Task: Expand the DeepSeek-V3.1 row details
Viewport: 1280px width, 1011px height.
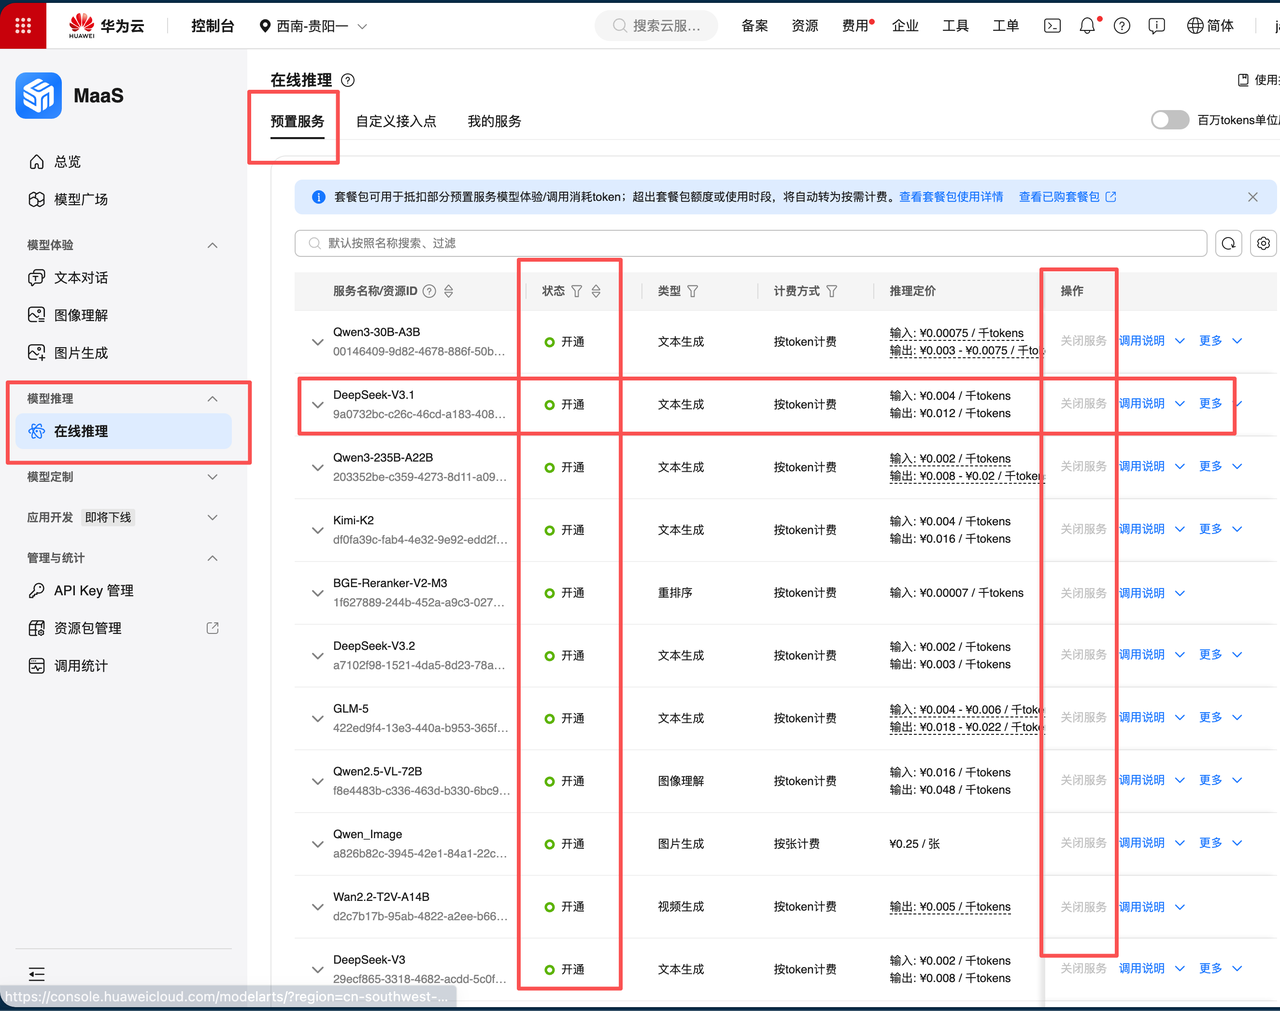Action: click(x=317, y=405)
